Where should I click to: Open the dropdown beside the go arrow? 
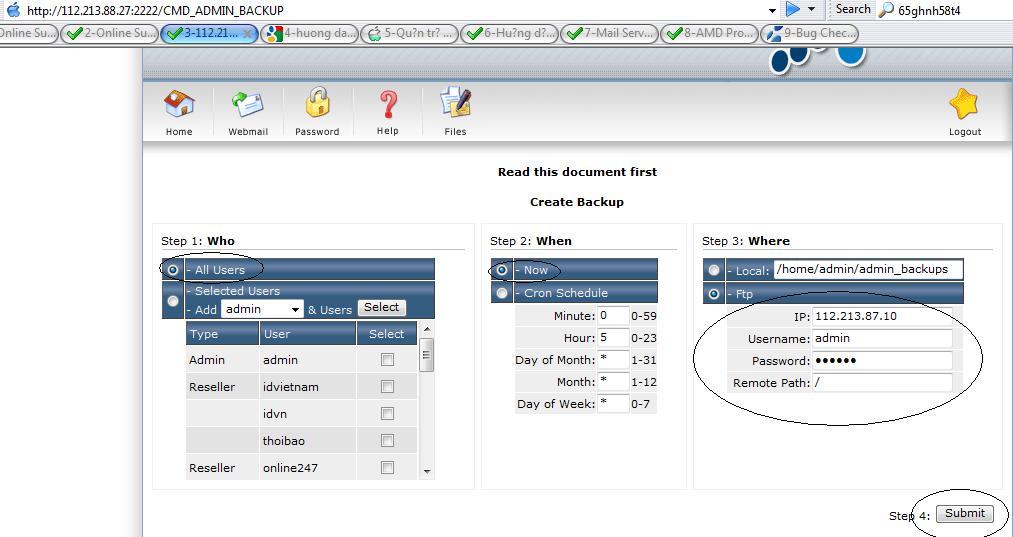coord(811,10)
